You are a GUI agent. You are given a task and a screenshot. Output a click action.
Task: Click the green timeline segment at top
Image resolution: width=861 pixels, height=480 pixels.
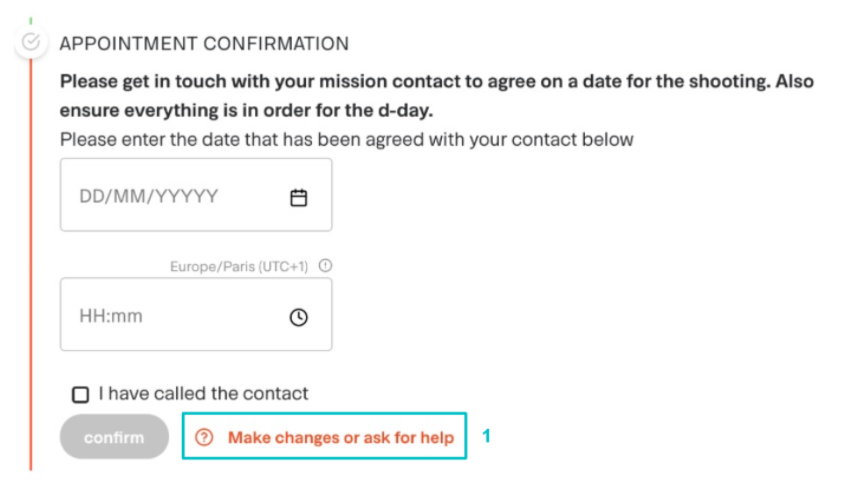[x=31, y=21]
